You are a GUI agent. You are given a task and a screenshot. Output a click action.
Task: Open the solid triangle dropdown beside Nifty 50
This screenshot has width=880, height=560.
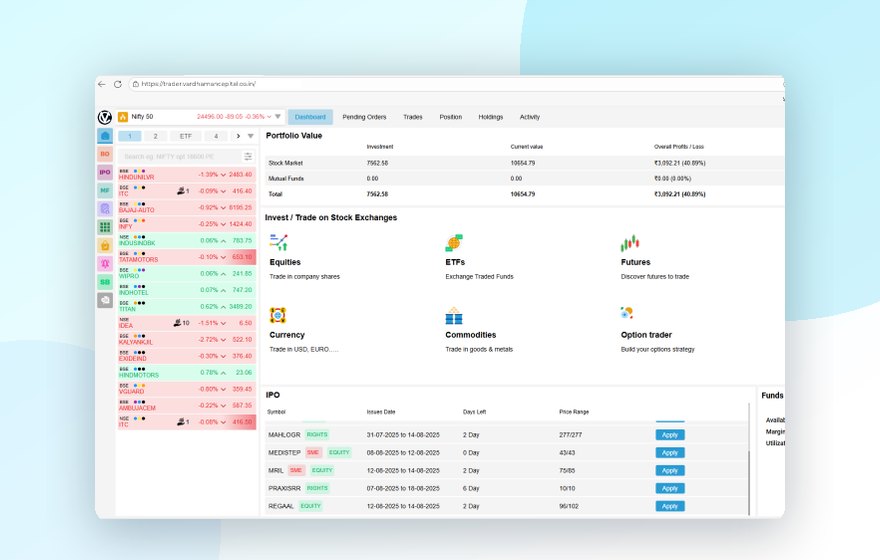(x=278, y=117)
